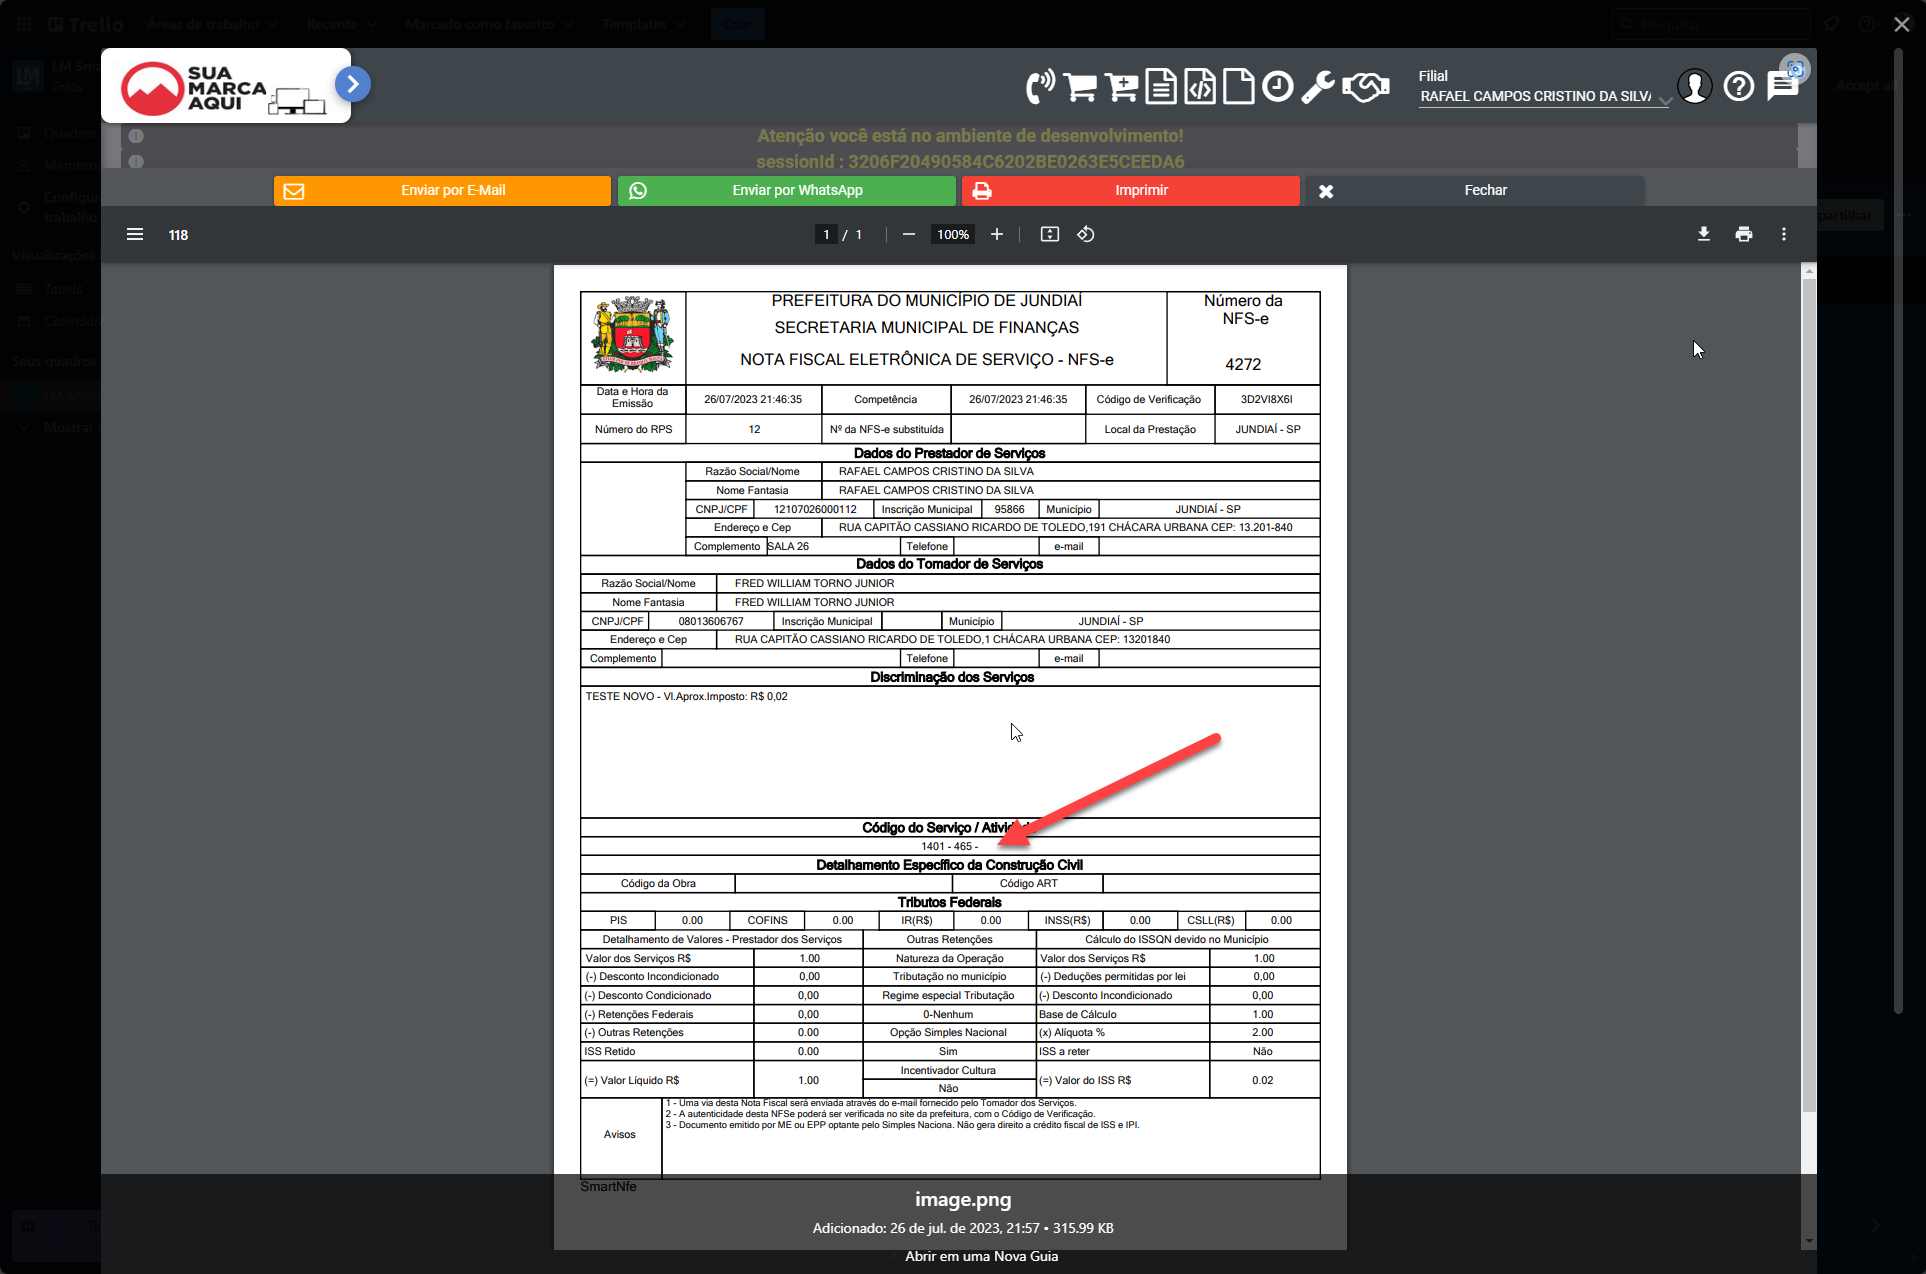
Task: Click the screenshot capture overlay icon
Action: click(1795, 69)
